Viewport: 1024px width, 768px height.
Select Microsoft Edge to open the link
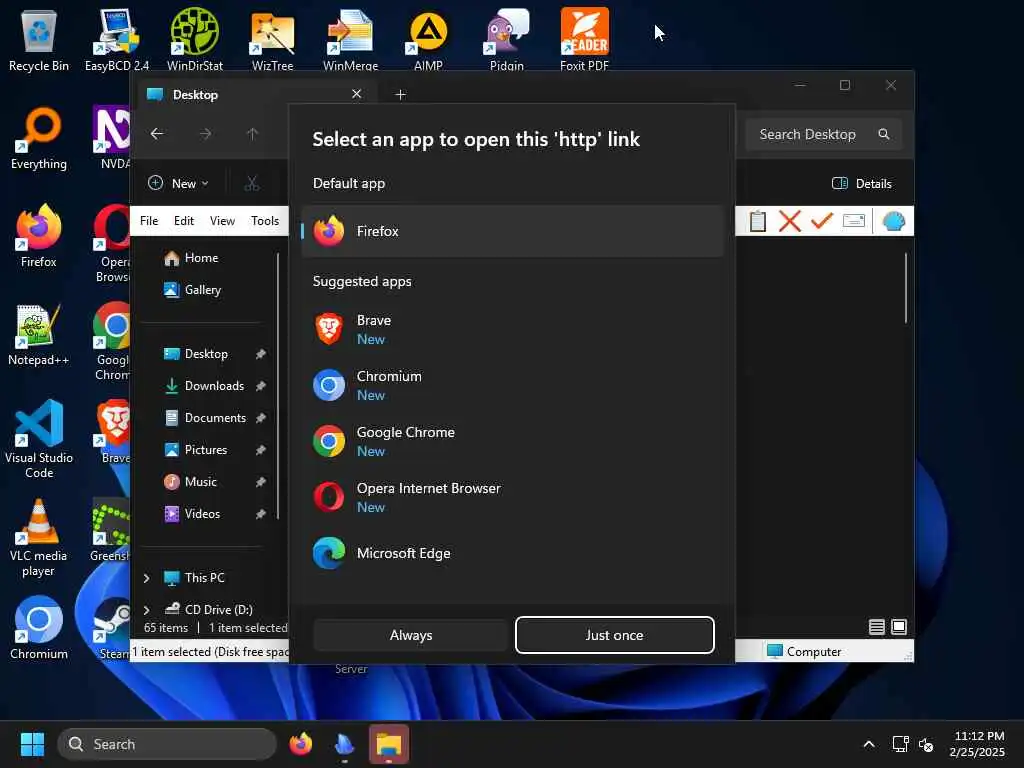[512, 553]
